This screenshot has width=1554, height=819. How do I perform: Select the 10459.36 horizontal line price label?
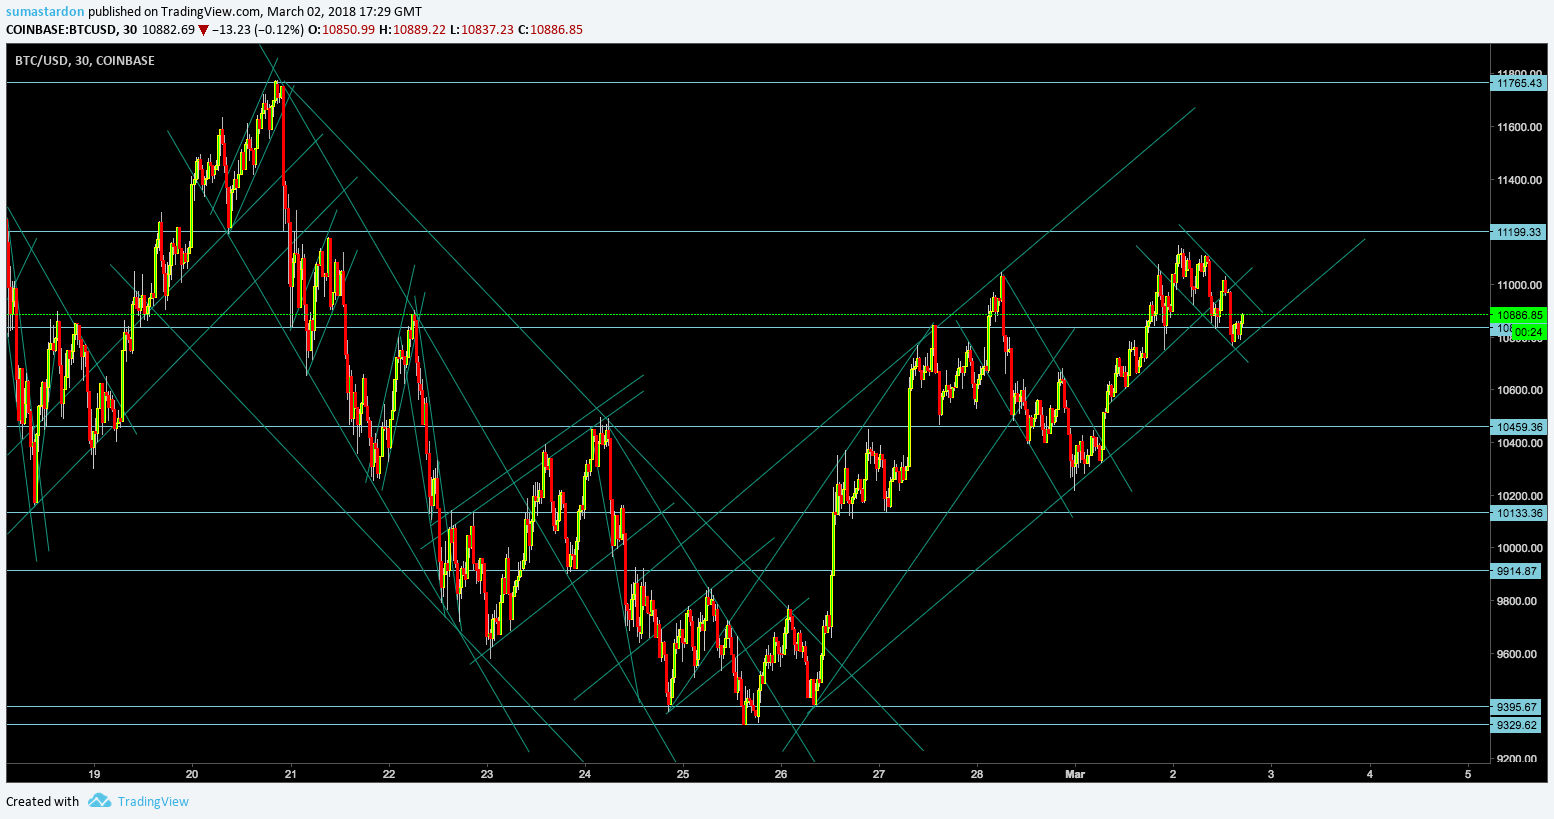point(1518,427)
